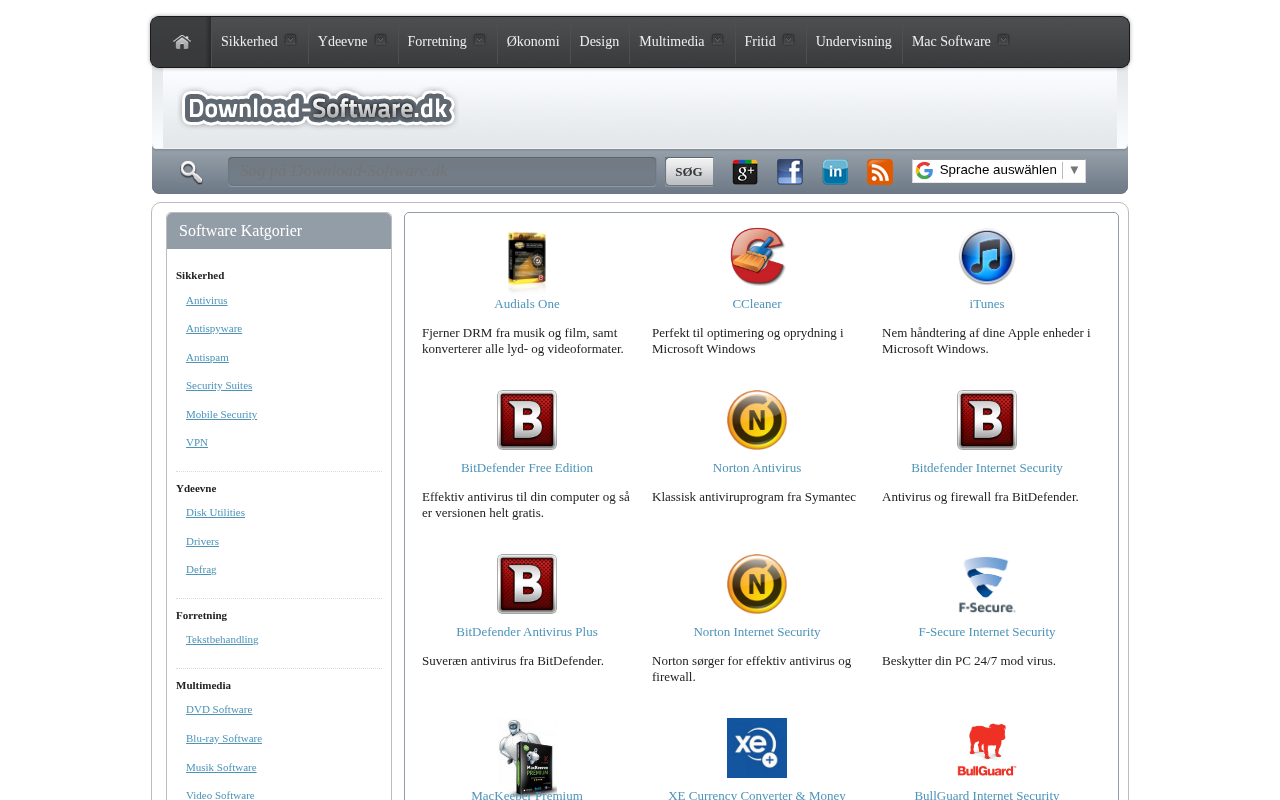Click the CCleaner product icon
The width and height of the screenshot is (1280, 800).
click(757, 257)
